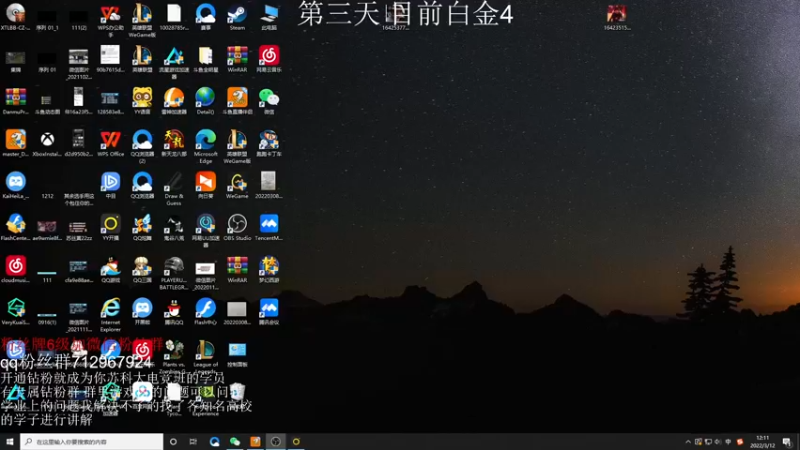The height and width of the screenshot is (450, 800).
Task: Select the 10028785r... blank file
Action: 174,16
